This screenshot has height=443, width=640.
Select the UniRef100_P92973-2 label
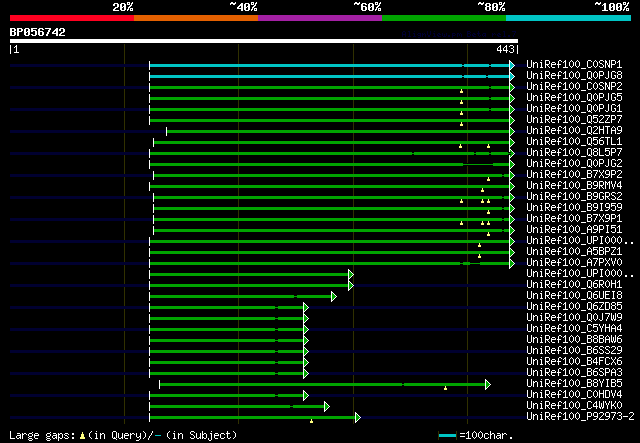[580, 417]
